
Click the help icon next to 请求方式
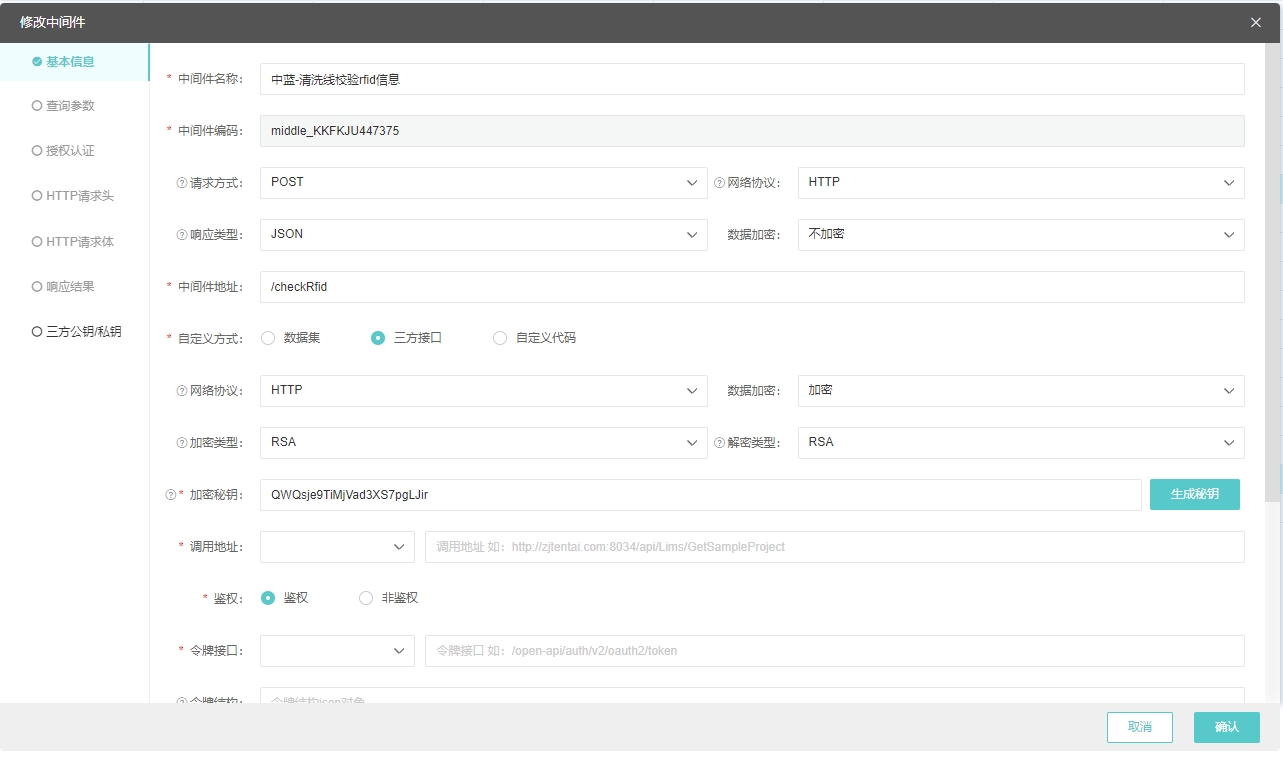coord(182,183)
